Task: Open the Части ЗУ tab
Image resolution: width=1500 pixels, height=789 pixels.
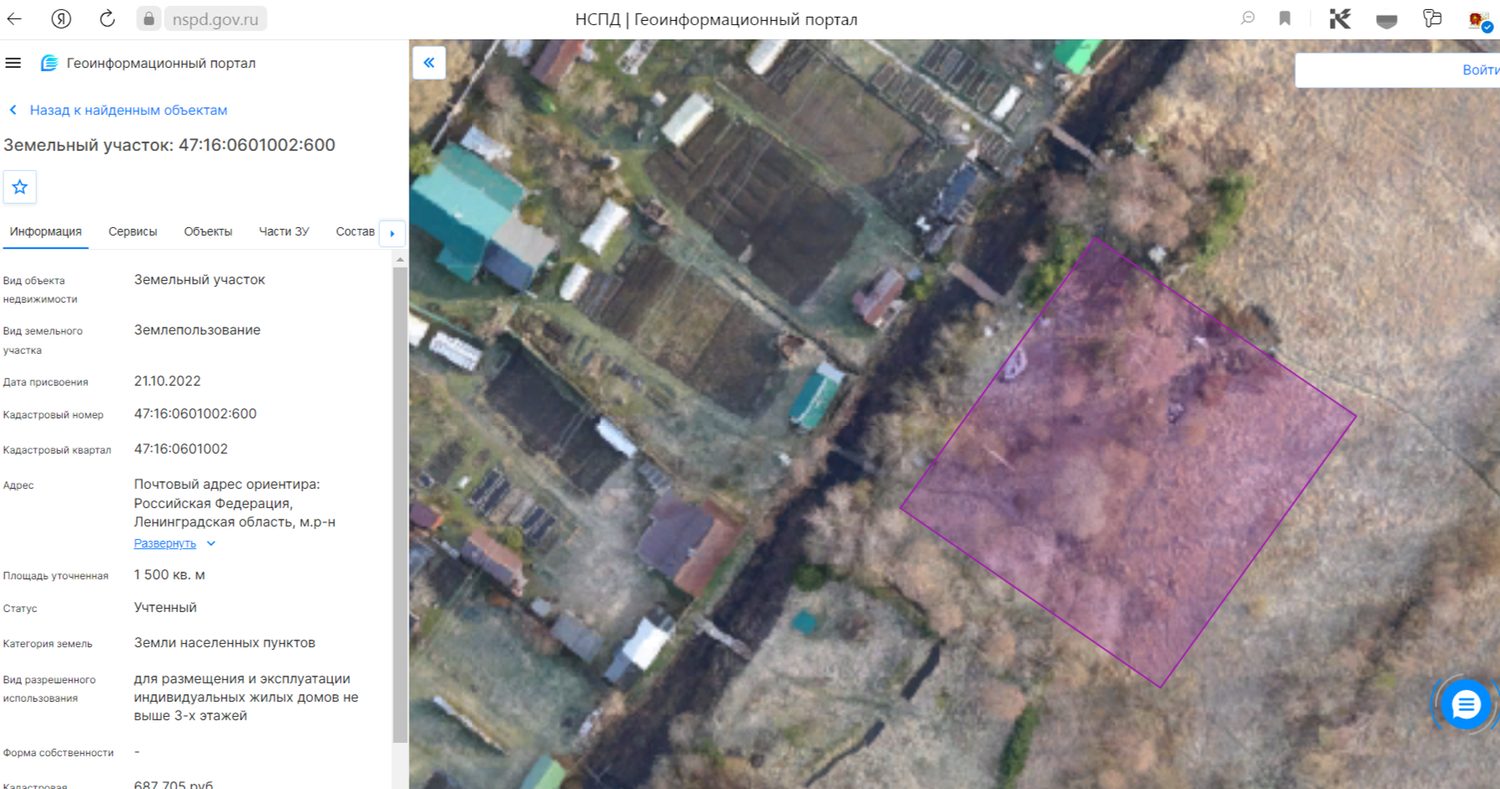Action: 284,232
